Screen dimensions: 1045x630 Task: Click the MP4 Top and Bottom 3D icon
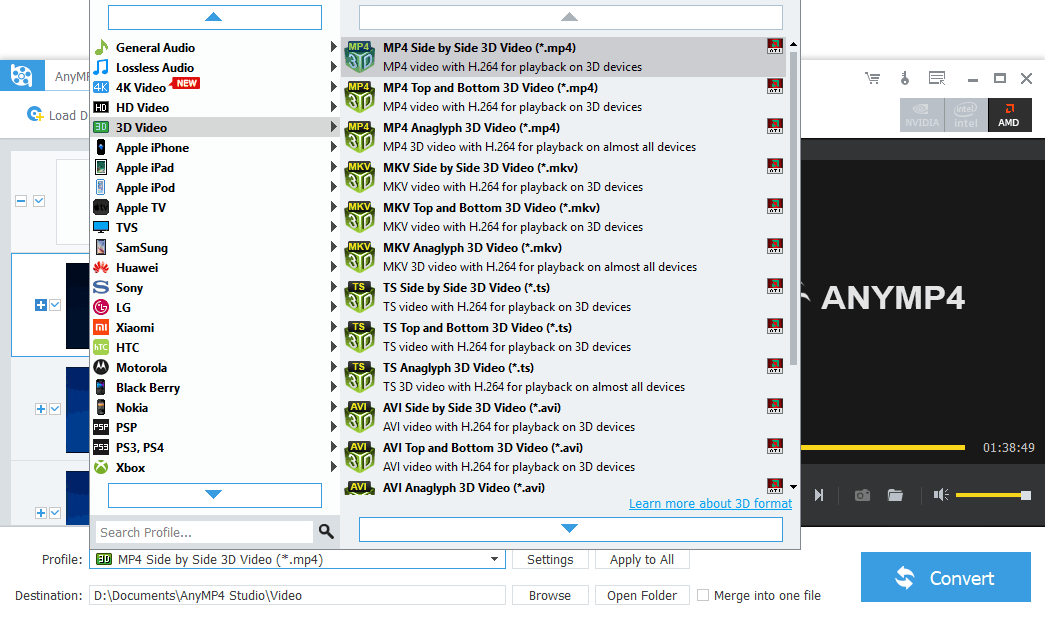[360, 97]
